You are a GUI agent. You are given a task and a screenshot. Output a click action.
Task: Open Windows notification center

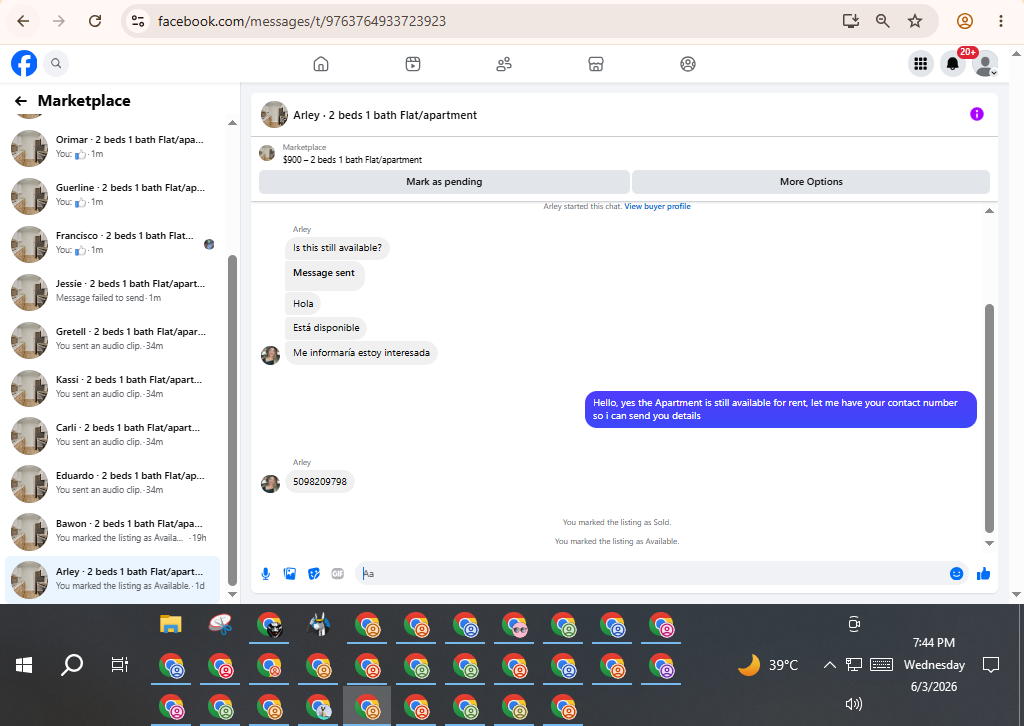pyautogui.click(x=991, y=665)
